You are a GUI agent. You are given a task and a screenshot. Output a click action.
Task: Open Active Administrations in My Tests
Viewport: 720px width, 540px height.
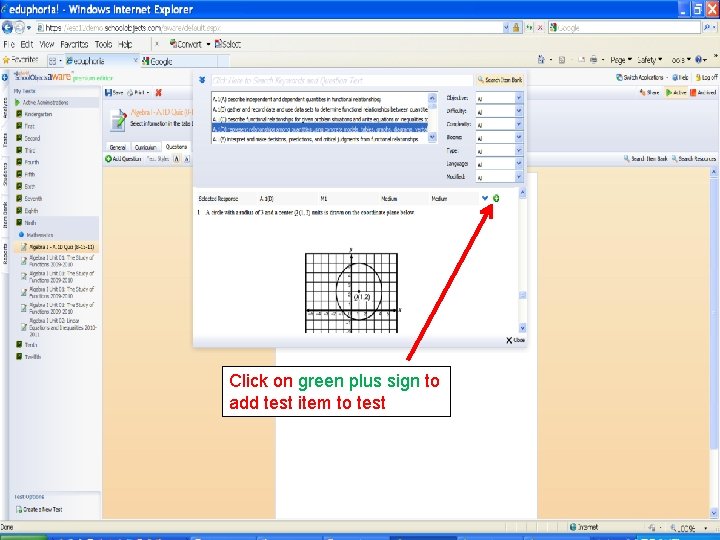point(42,102)
